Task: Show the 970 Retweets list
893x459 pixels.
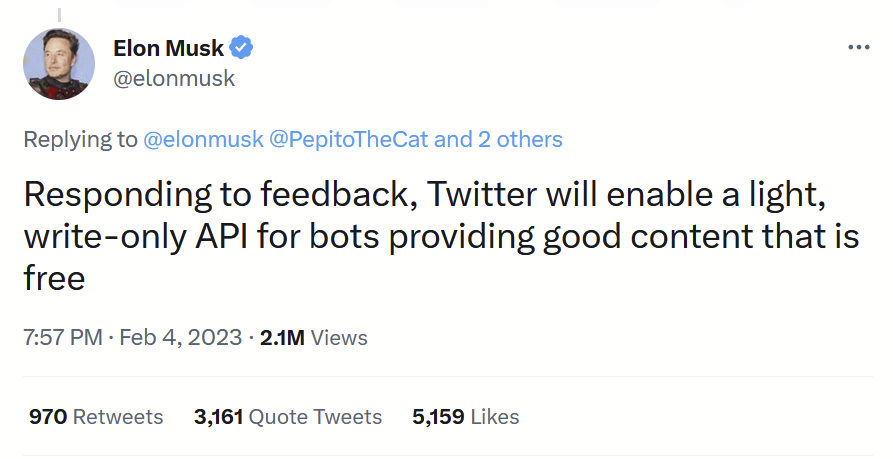Action: 96,417
